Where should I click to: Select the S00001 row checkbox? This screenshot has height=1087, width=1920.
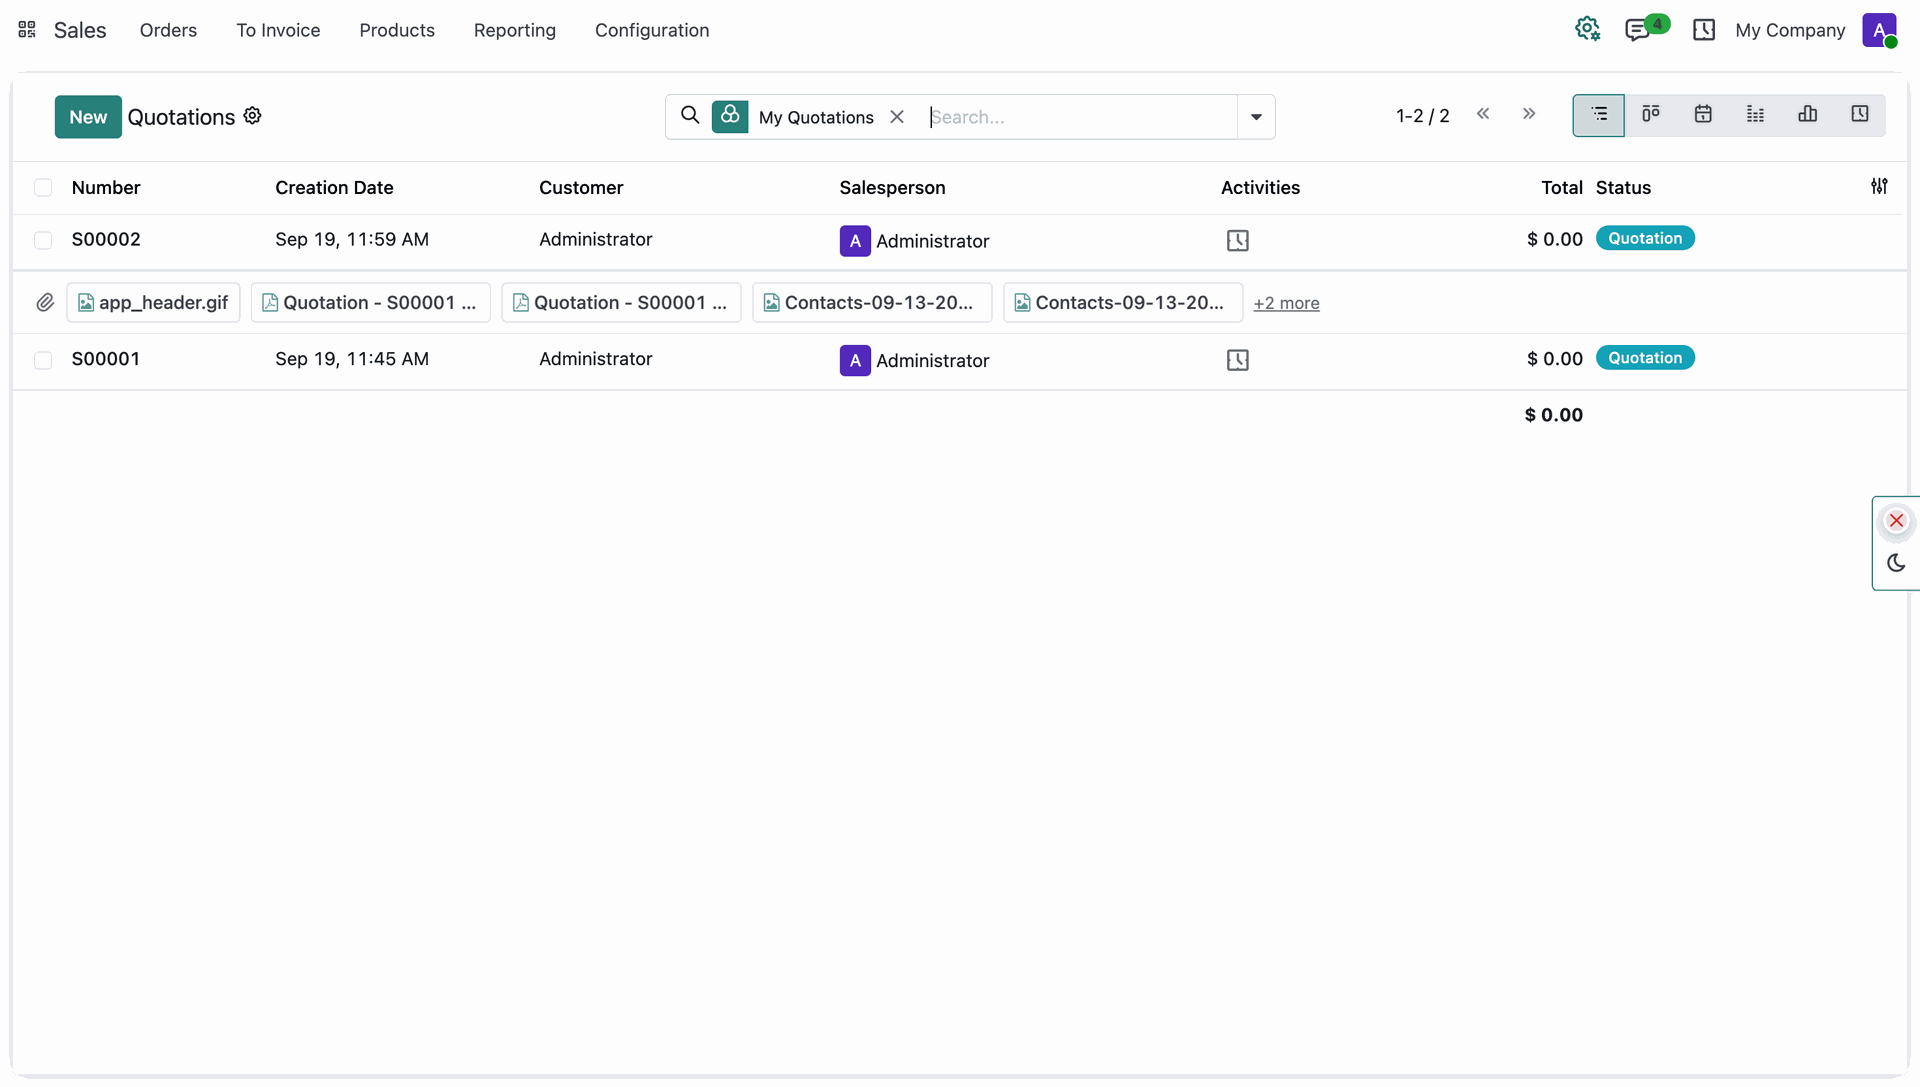[x=43, y=360]
